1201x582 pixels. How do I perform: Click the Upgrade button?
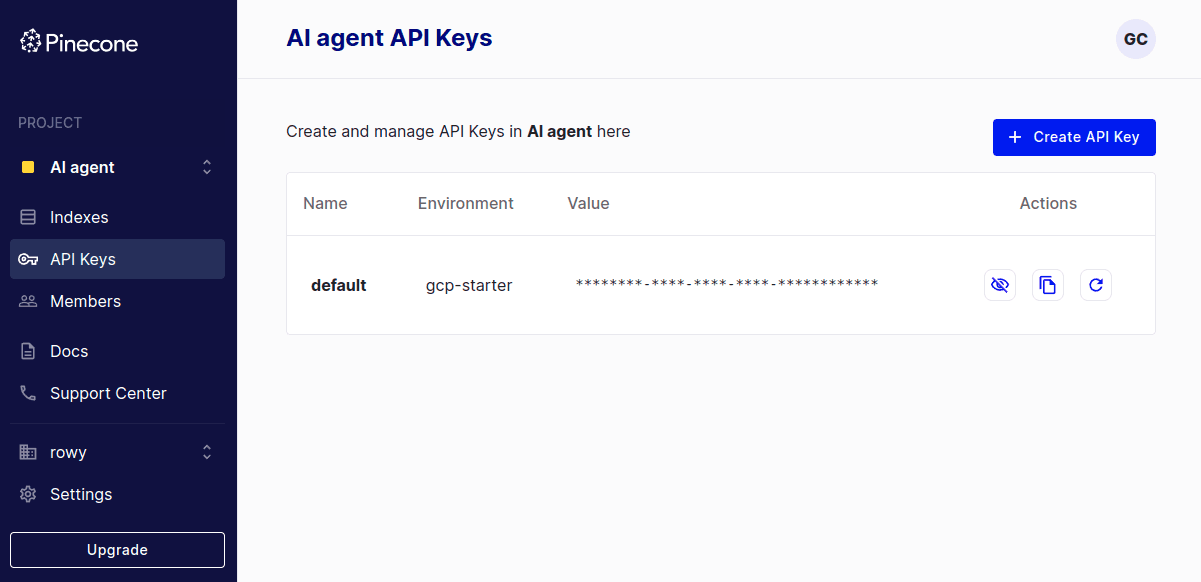pyautogui.click(x=116, y=550)
